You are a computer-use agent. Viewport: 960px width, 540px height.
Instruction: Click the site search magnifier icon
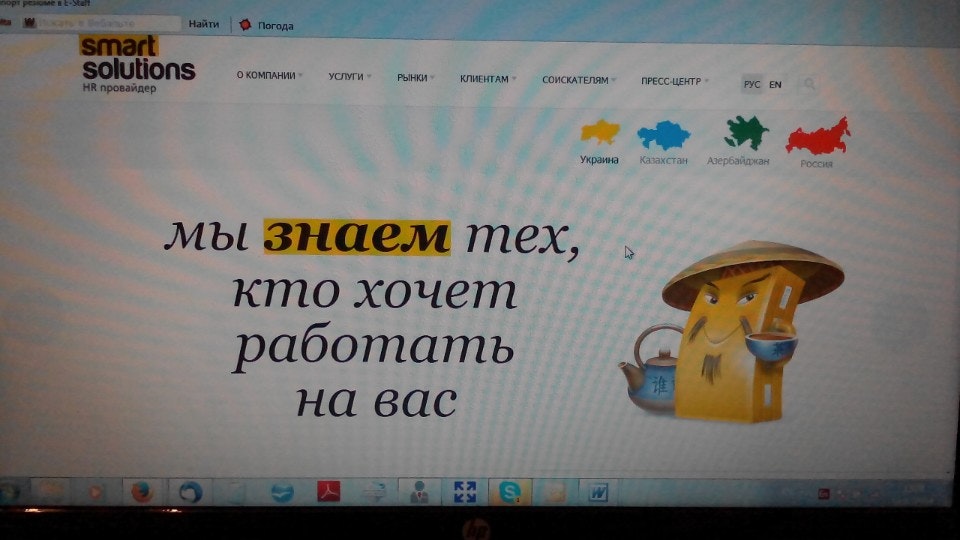click(809, 84)
